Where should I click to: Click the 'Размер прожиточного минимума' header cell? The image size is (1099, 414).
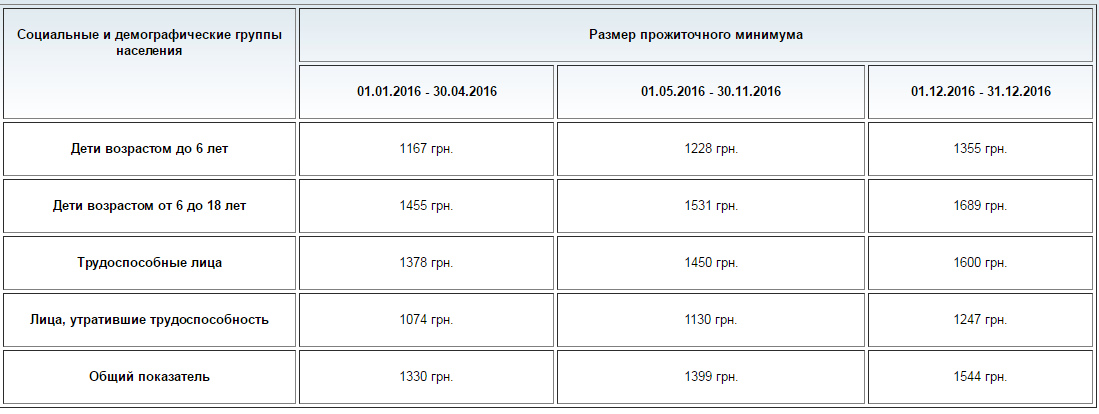(x=696, y=34)
